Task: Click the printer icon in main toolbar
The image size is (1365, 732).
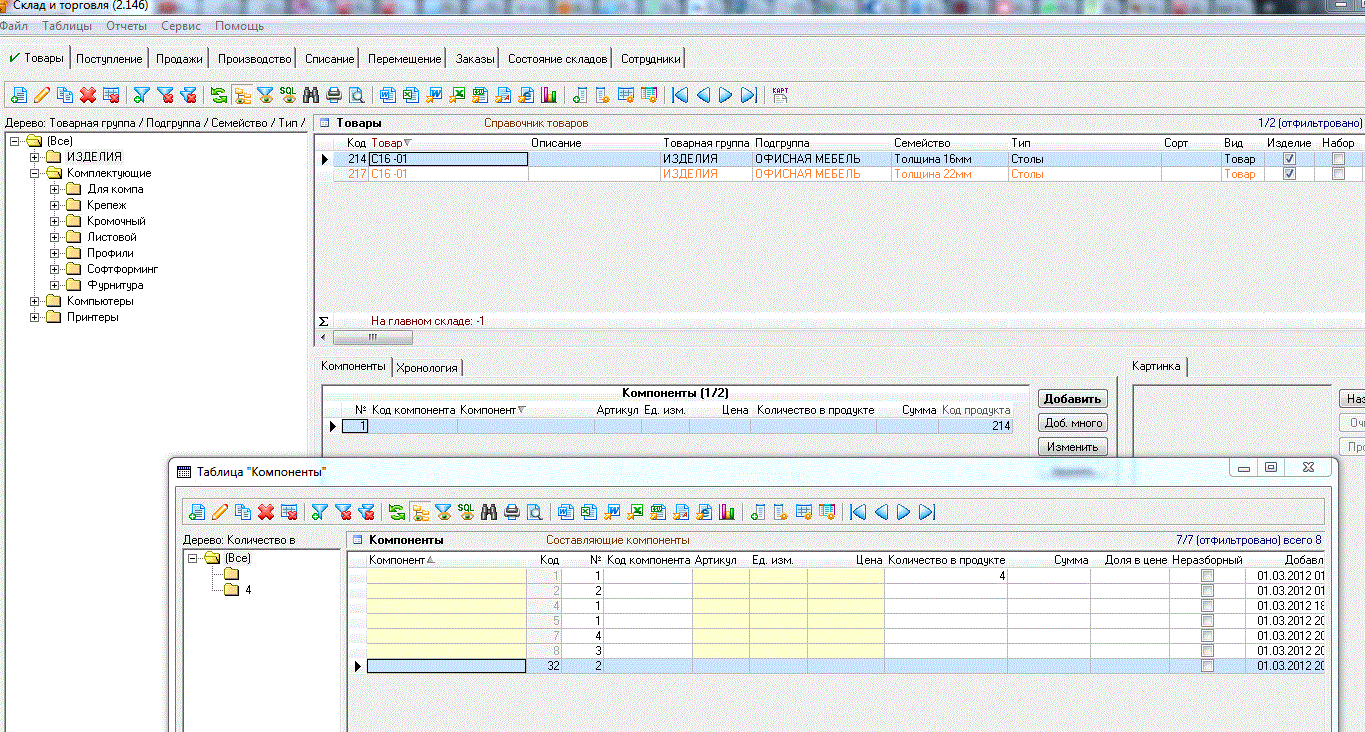Action: click(x=334, y=96)
